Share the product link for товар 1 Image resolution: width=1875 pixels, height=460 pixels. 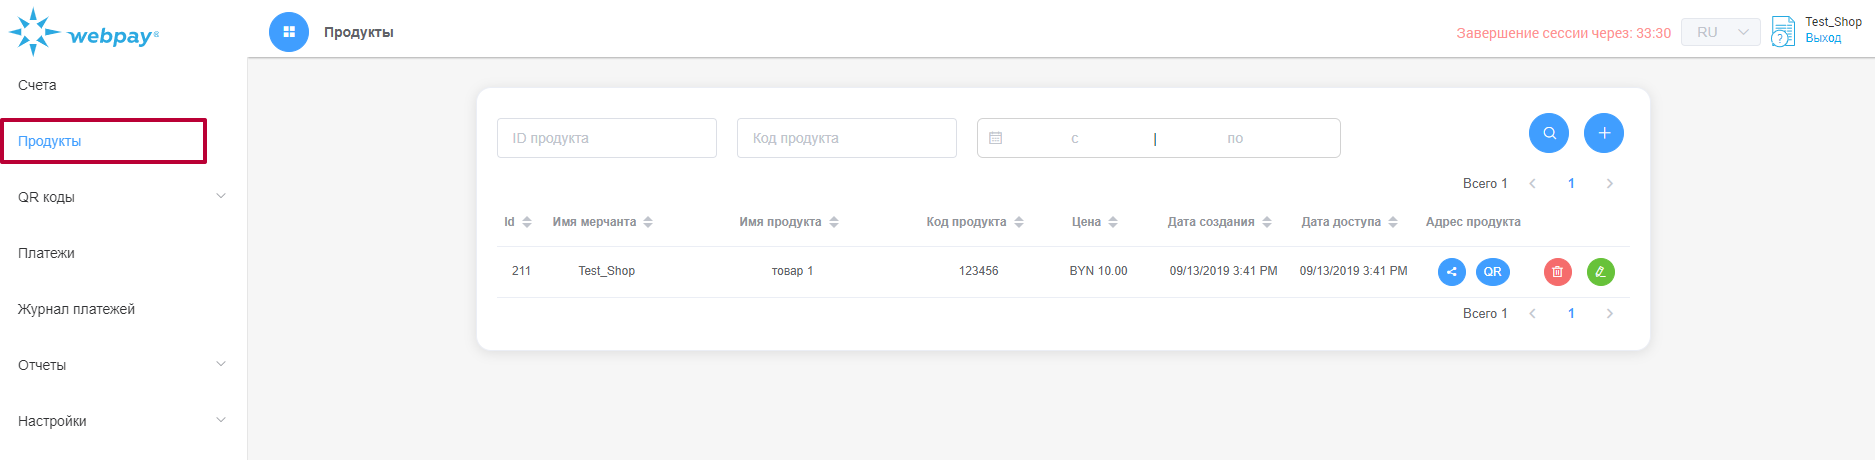coord(1451,272)
